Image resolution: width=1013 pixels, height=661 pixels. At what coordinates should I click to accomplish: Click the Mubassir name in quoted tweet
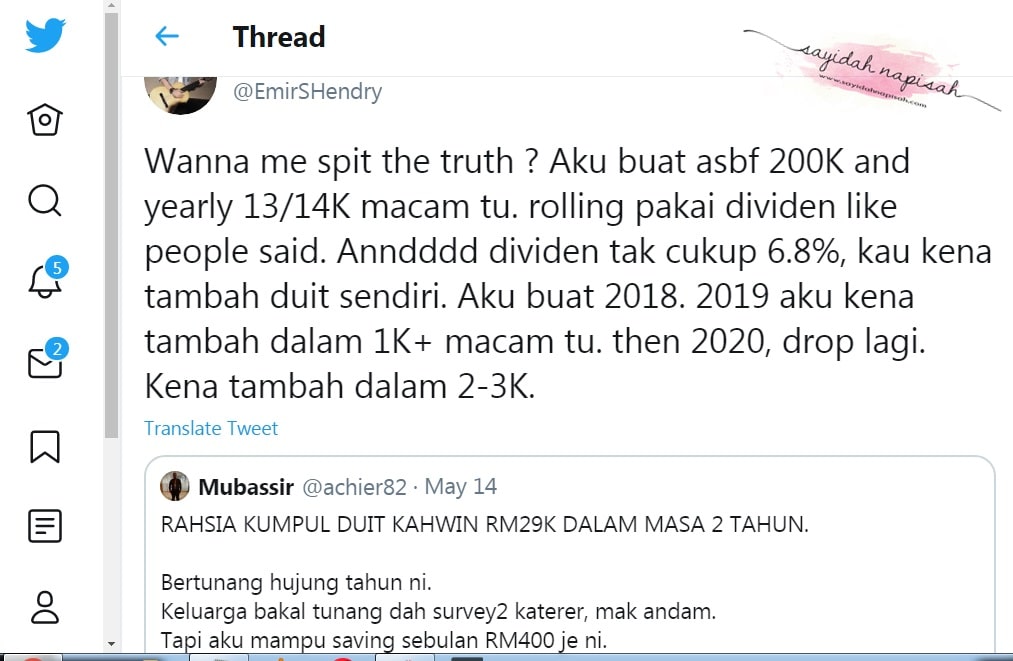pyautogui.click(x=246, y=487)
